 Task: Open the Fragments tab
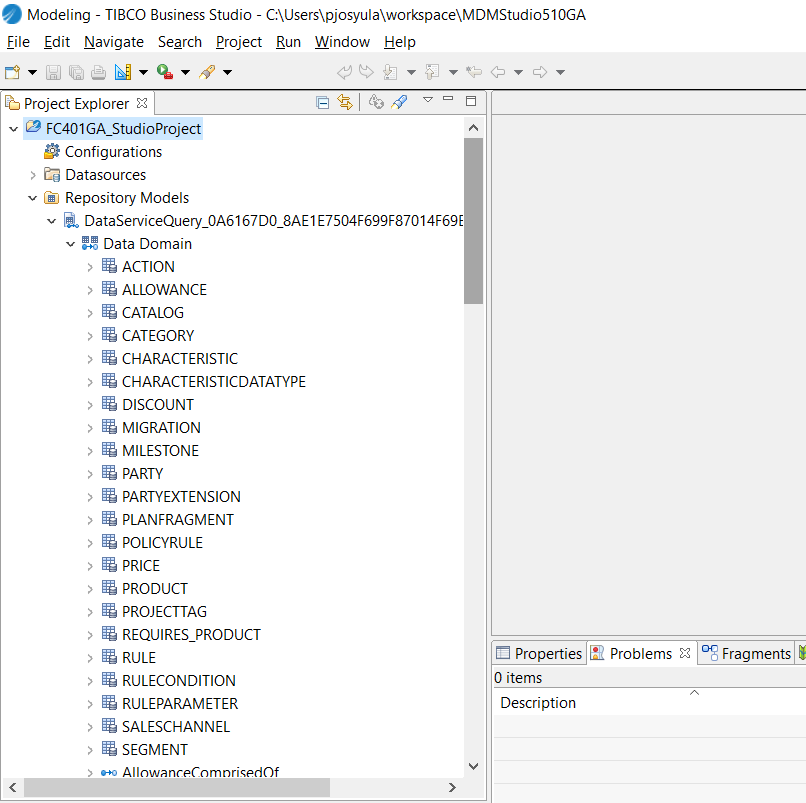point(746,653)
